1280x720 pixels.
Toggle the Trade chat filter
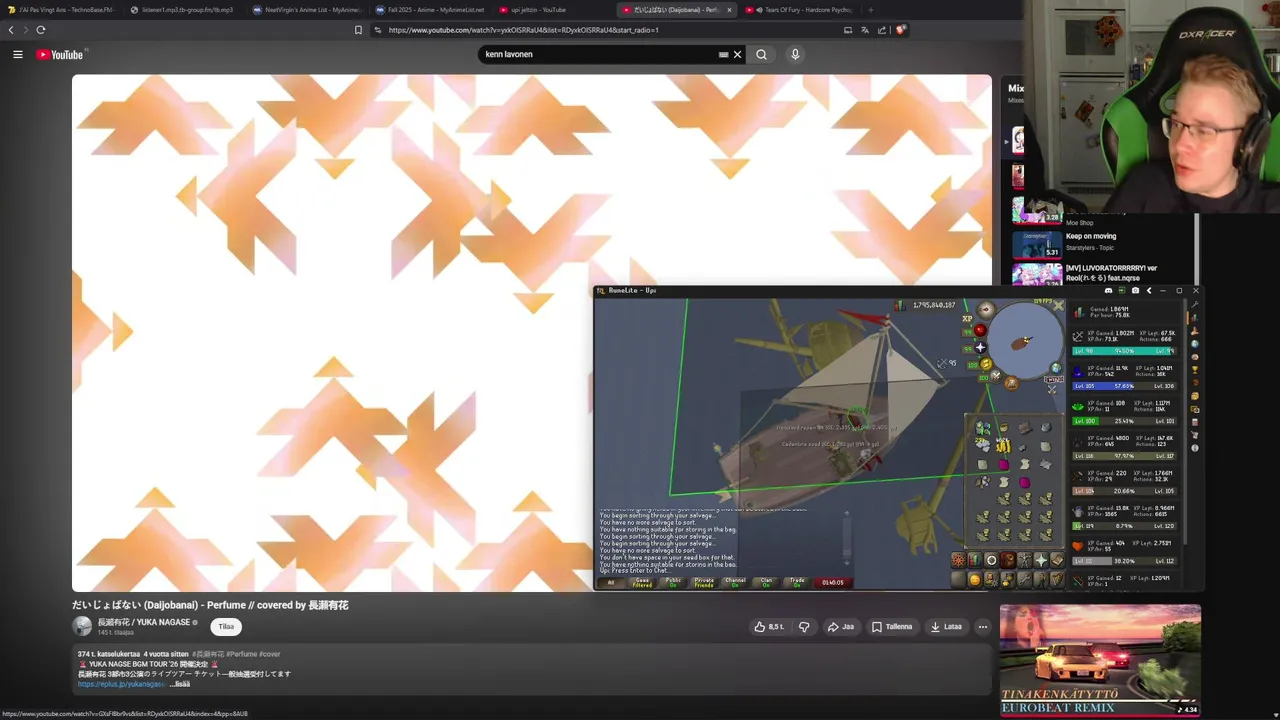pyautogui.click(x=797, y=582)
